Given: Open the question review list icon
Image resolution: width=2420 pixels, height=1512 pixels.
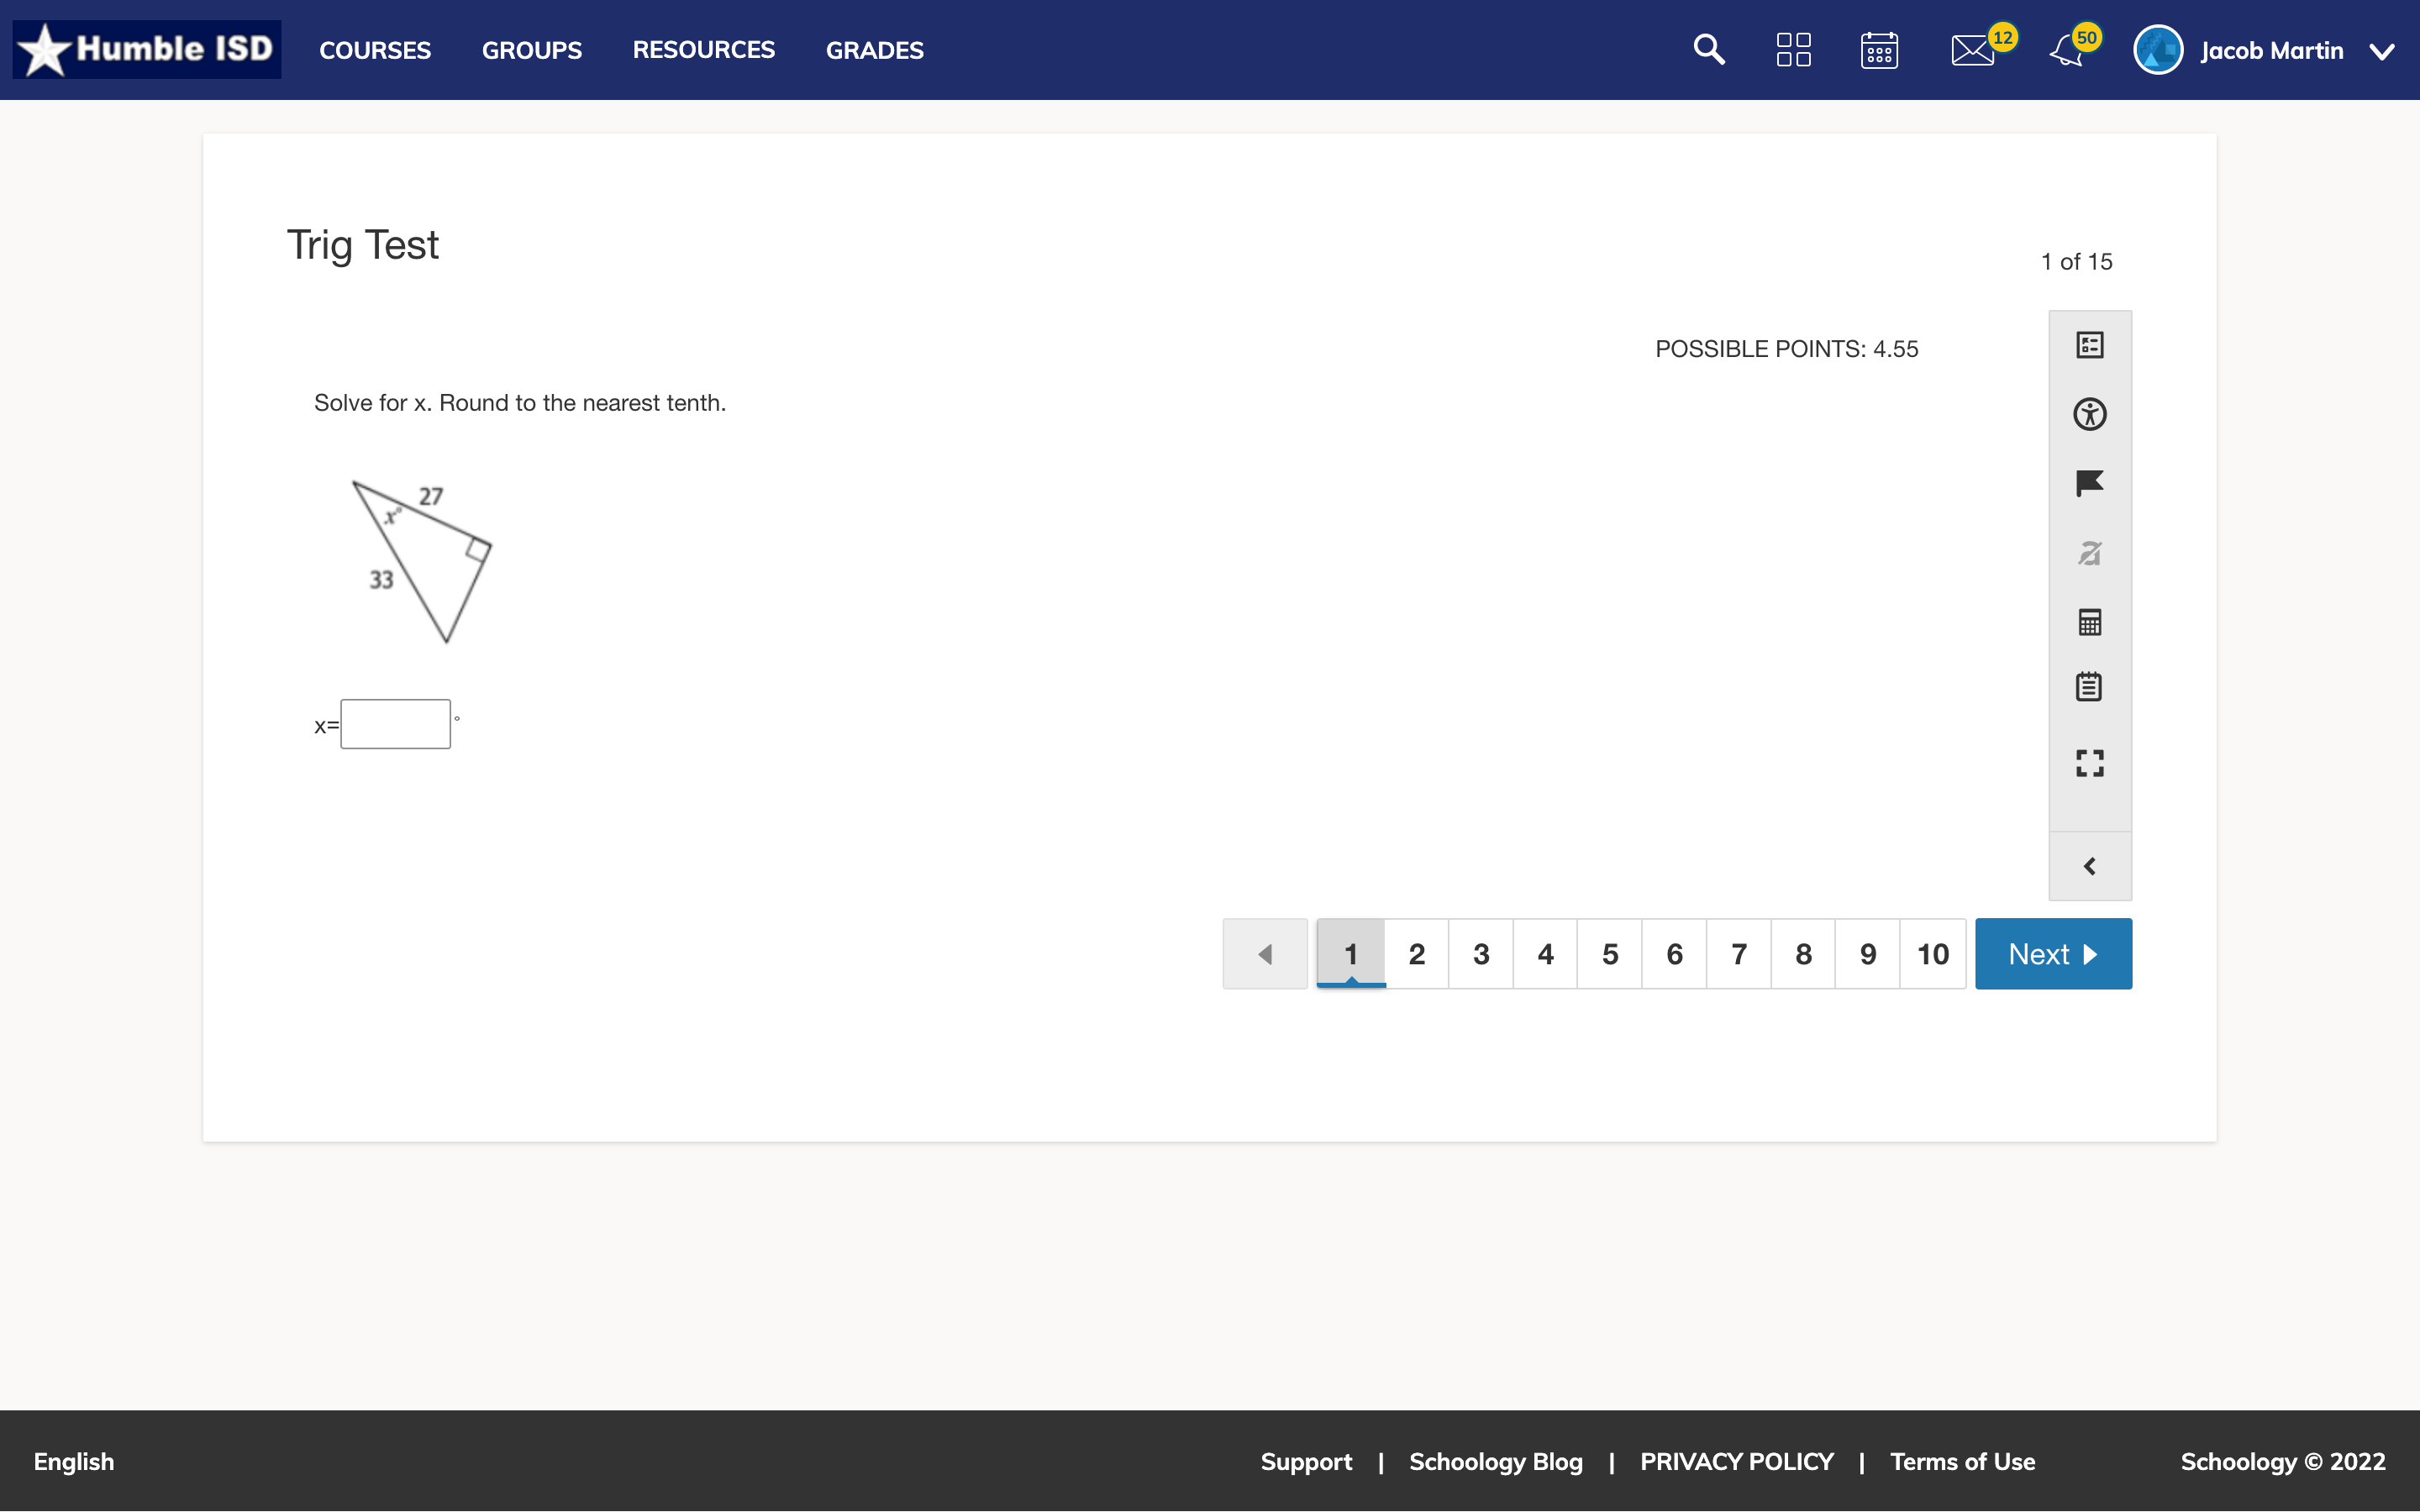Looking at the screenshot, I should click(x=2089, y=345).
